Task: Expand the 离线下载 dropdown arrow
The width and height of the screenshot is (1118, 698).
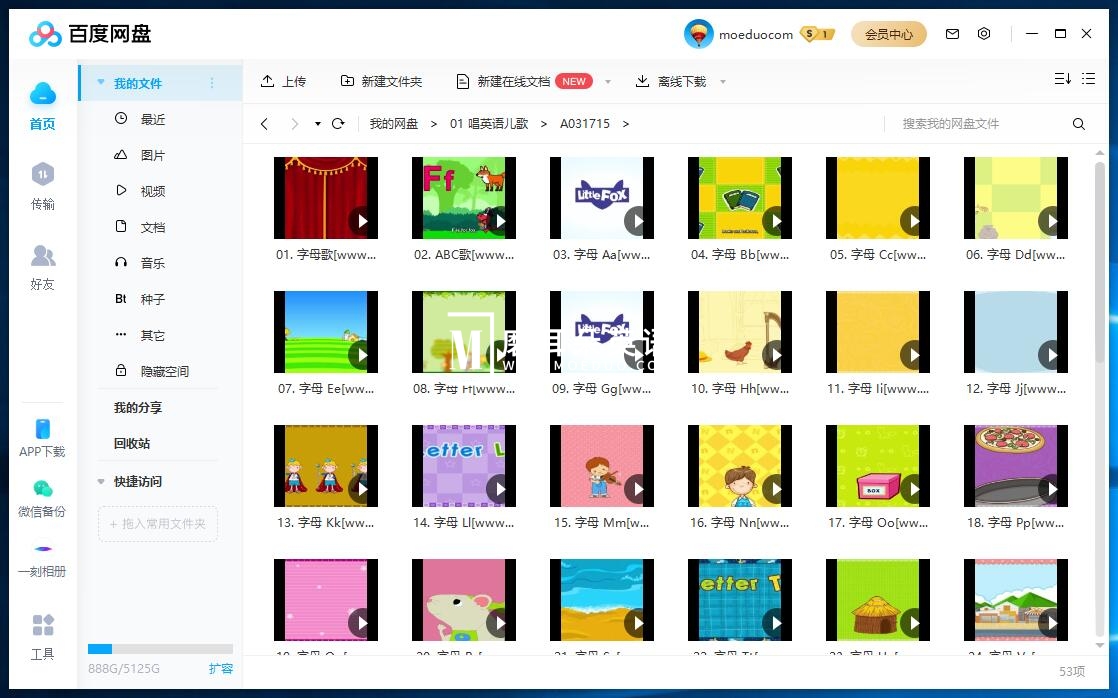Action: [722, 81]
